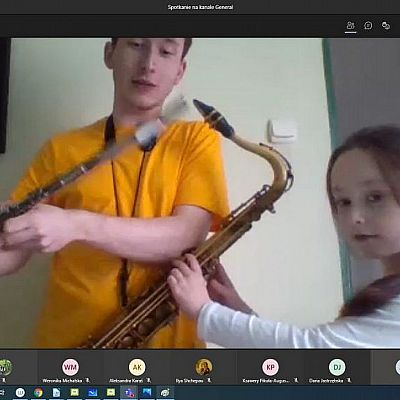This screenshot has width=400, height=400.
Task: Select the participant with painted portrait avatar
Action: click(204, 367)
